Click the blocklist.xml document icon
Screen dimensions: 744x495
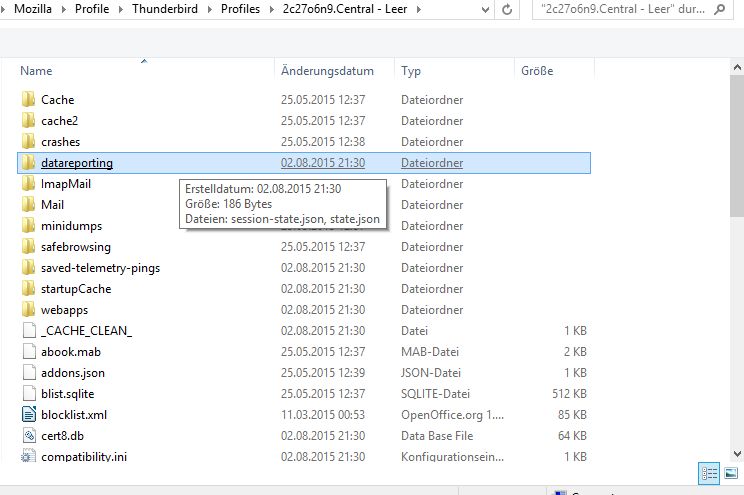[29, 414]
